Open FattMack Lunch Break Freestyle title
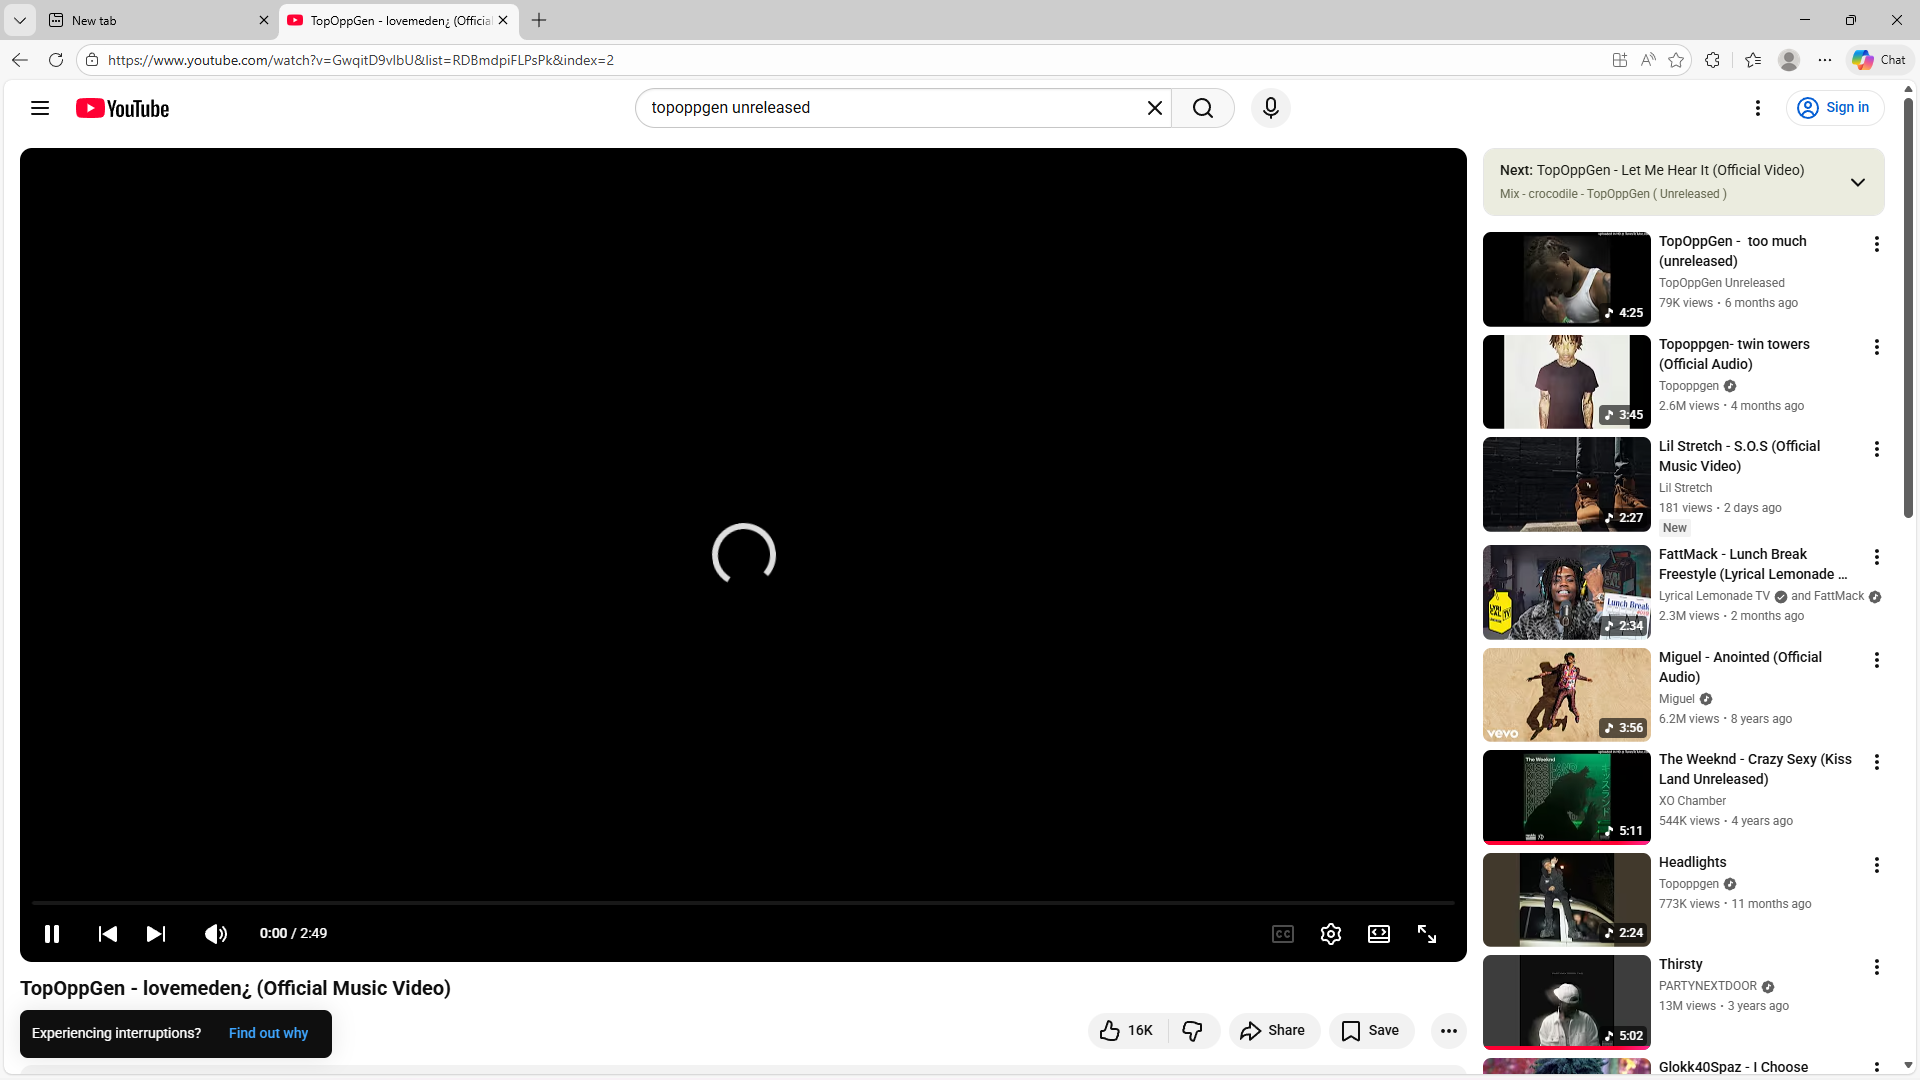This screenshot has width=1920, height=1080. [1753, 564]
